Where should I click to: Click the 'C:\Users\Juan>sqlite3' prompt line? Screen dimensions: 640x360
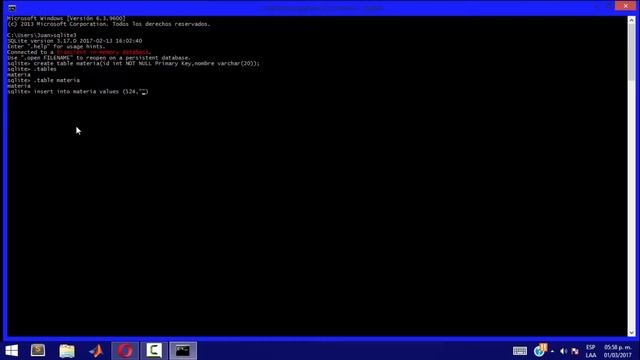42,36
